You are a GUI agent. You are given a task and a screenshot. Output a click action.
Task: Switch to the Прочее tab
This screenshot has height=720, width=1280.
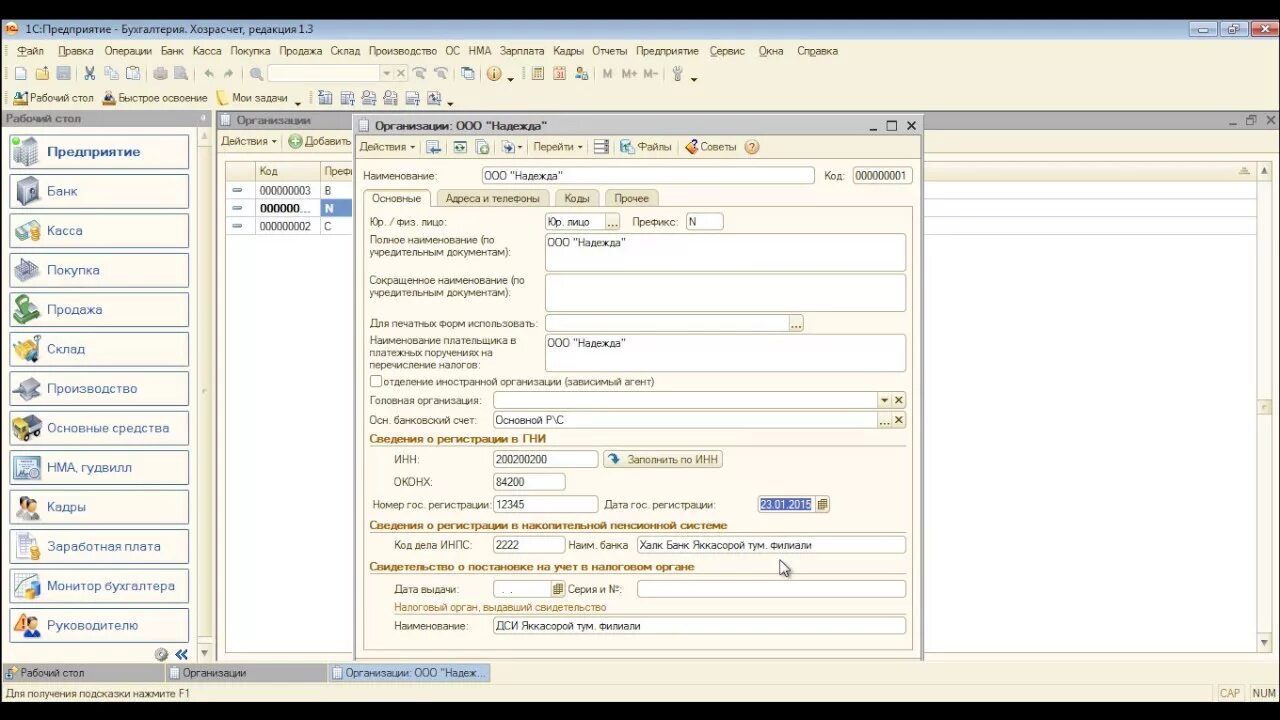632,198
